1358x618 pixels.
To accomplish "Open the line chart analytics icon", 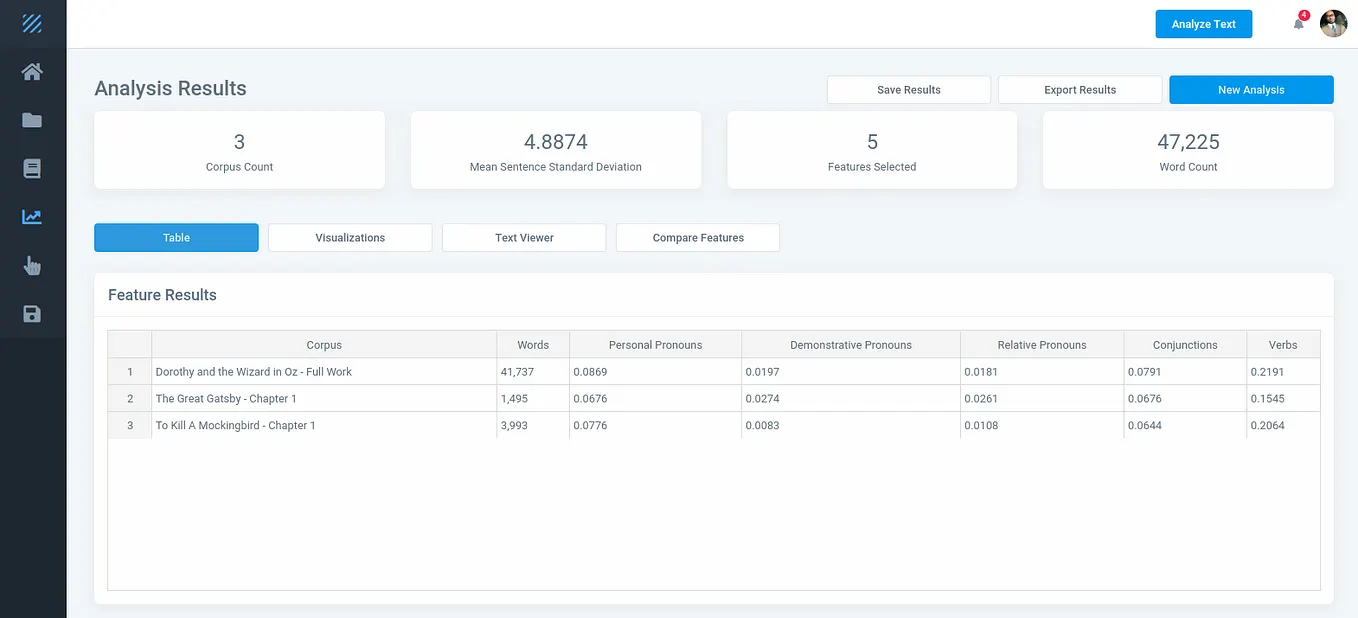I will tap(32, 216).
